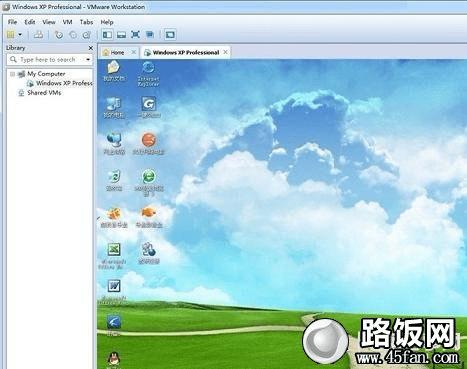Click the Send Ctrl+Alt+Del toolbar icon
This screenshot has width=467, height=369.
click(38, 34)
